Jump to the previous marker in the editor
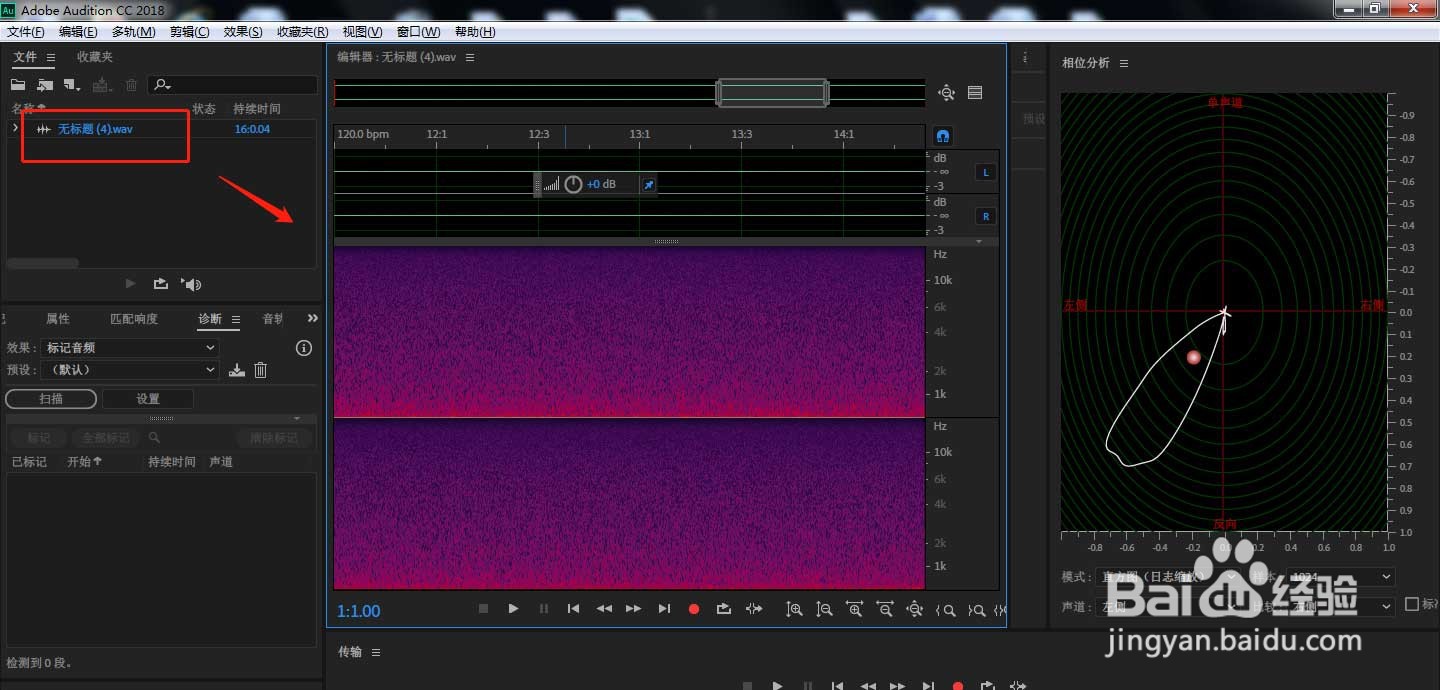1440x690 pixels. [573, 608]
